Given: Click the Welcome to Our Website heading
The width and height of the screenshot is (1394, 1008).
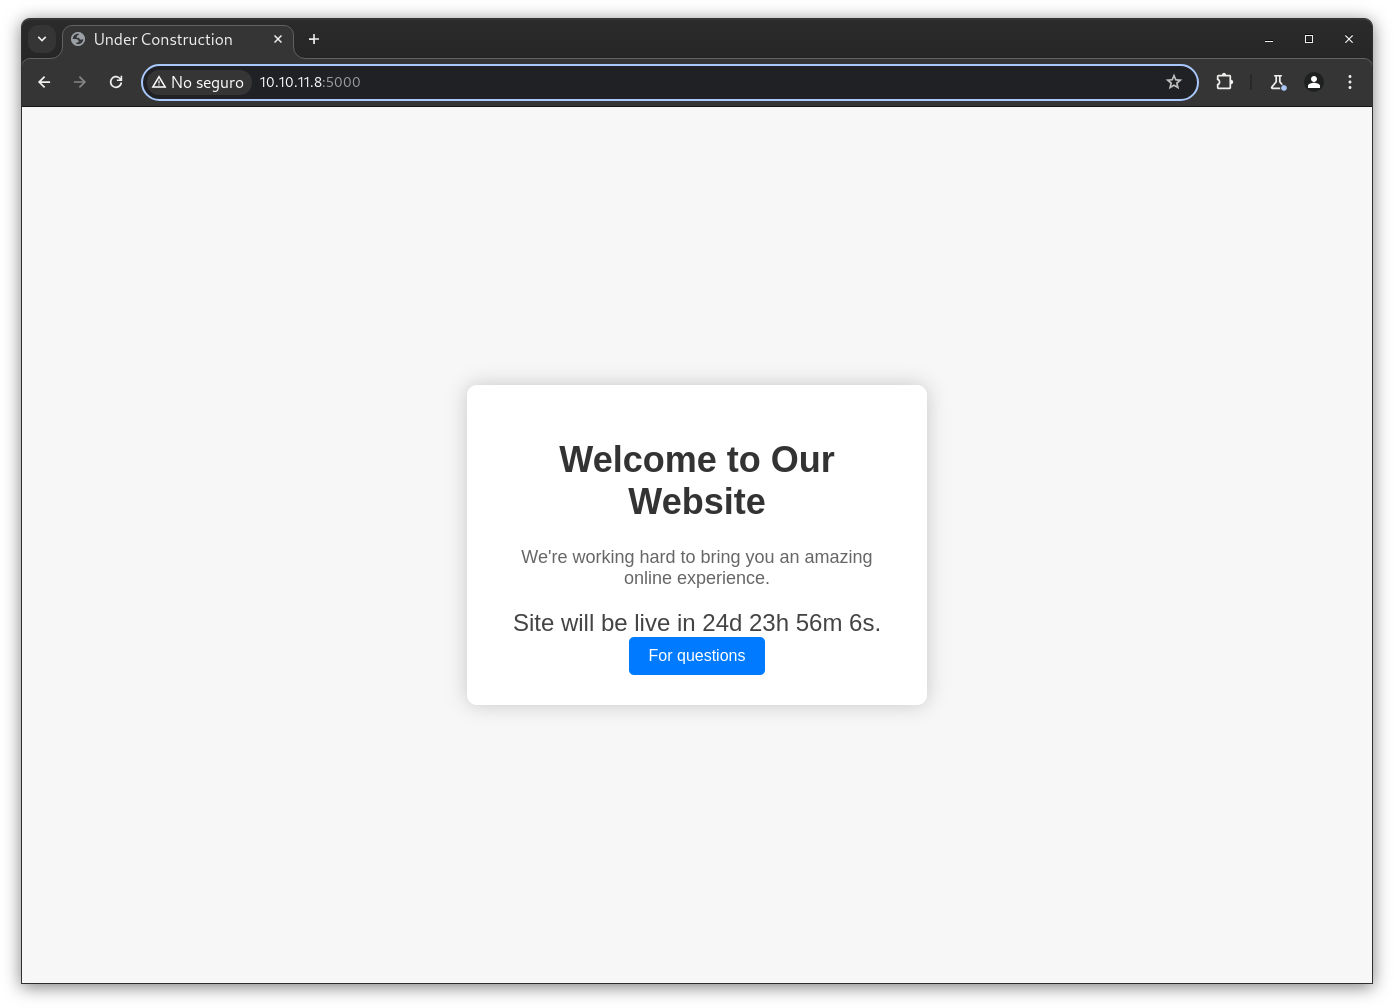Looking at the screenshot, I should pyautogui.click(x=697, y=480).
